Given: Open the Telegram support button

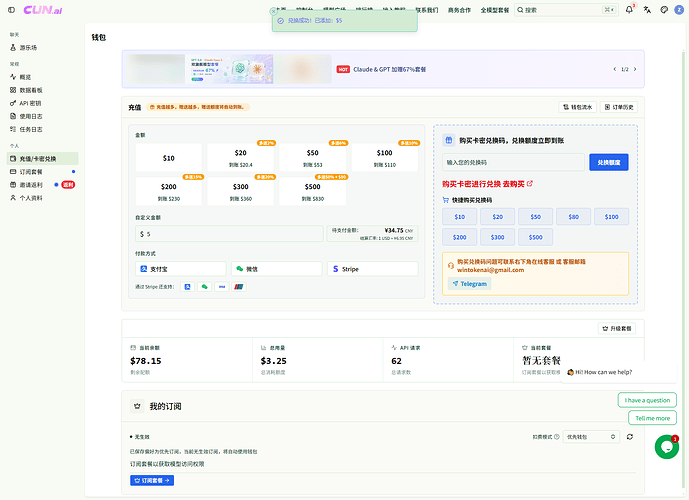Looking at the screenshot, I should point(469,284).
